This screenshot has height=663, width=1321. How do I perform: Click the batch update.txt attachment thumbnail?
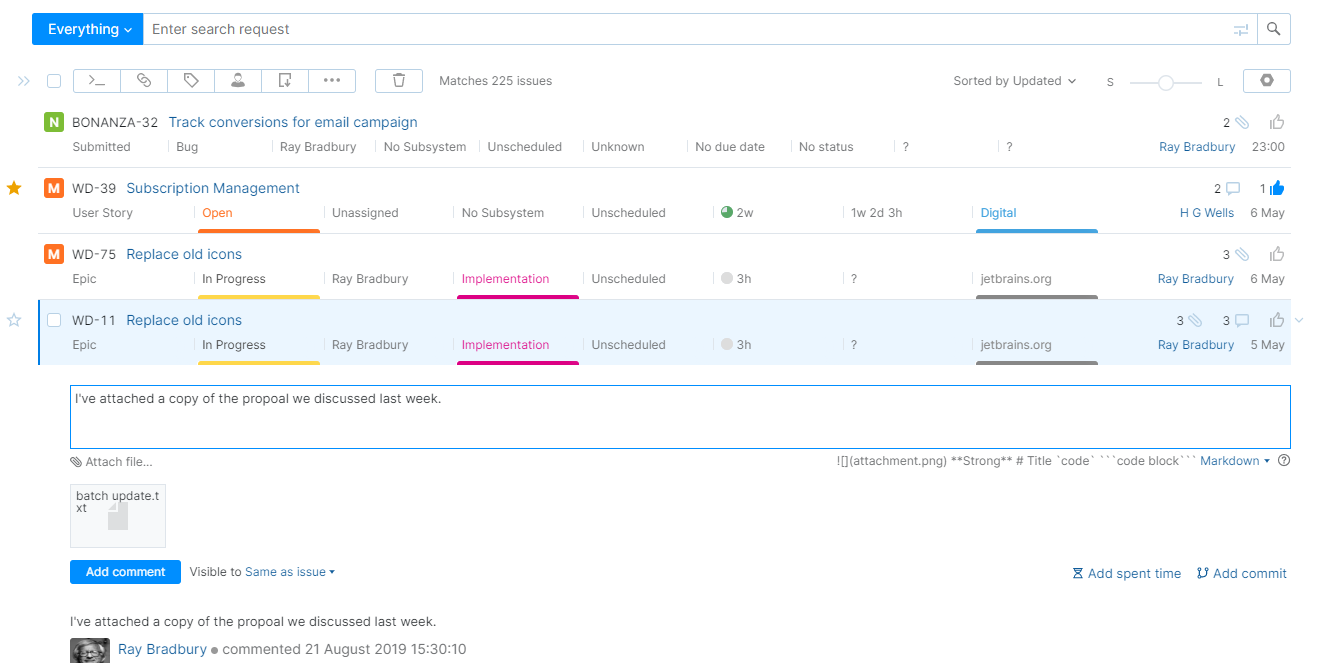(x=118, y=515)
